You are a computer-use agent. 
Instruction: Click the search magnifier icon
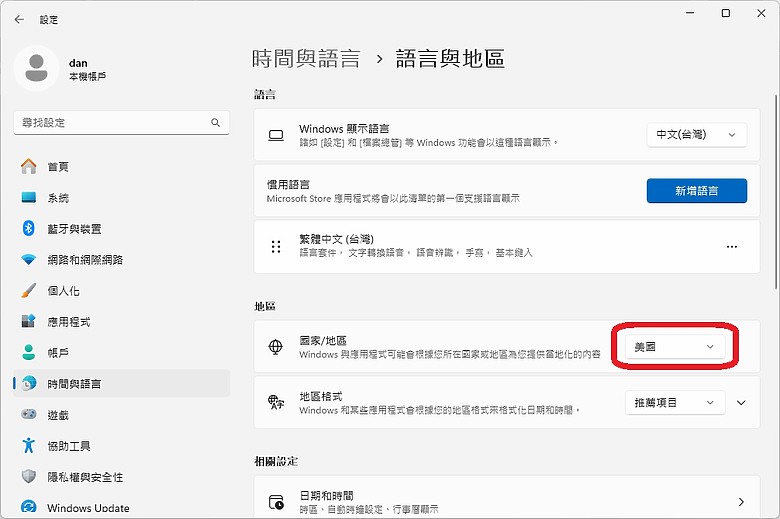coord(215,122)
